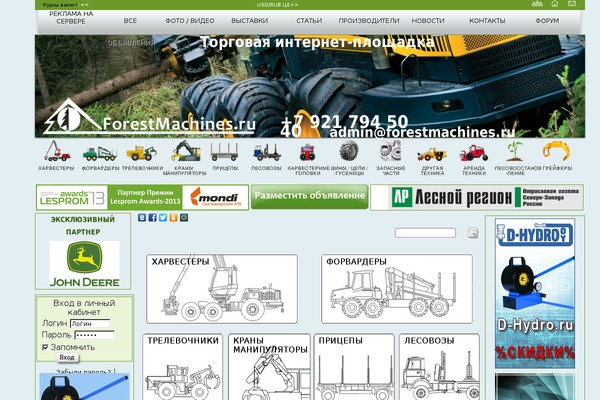
Task: Open the Шины / цепи / гусеницы icon
Action: [x=349, y=150]
